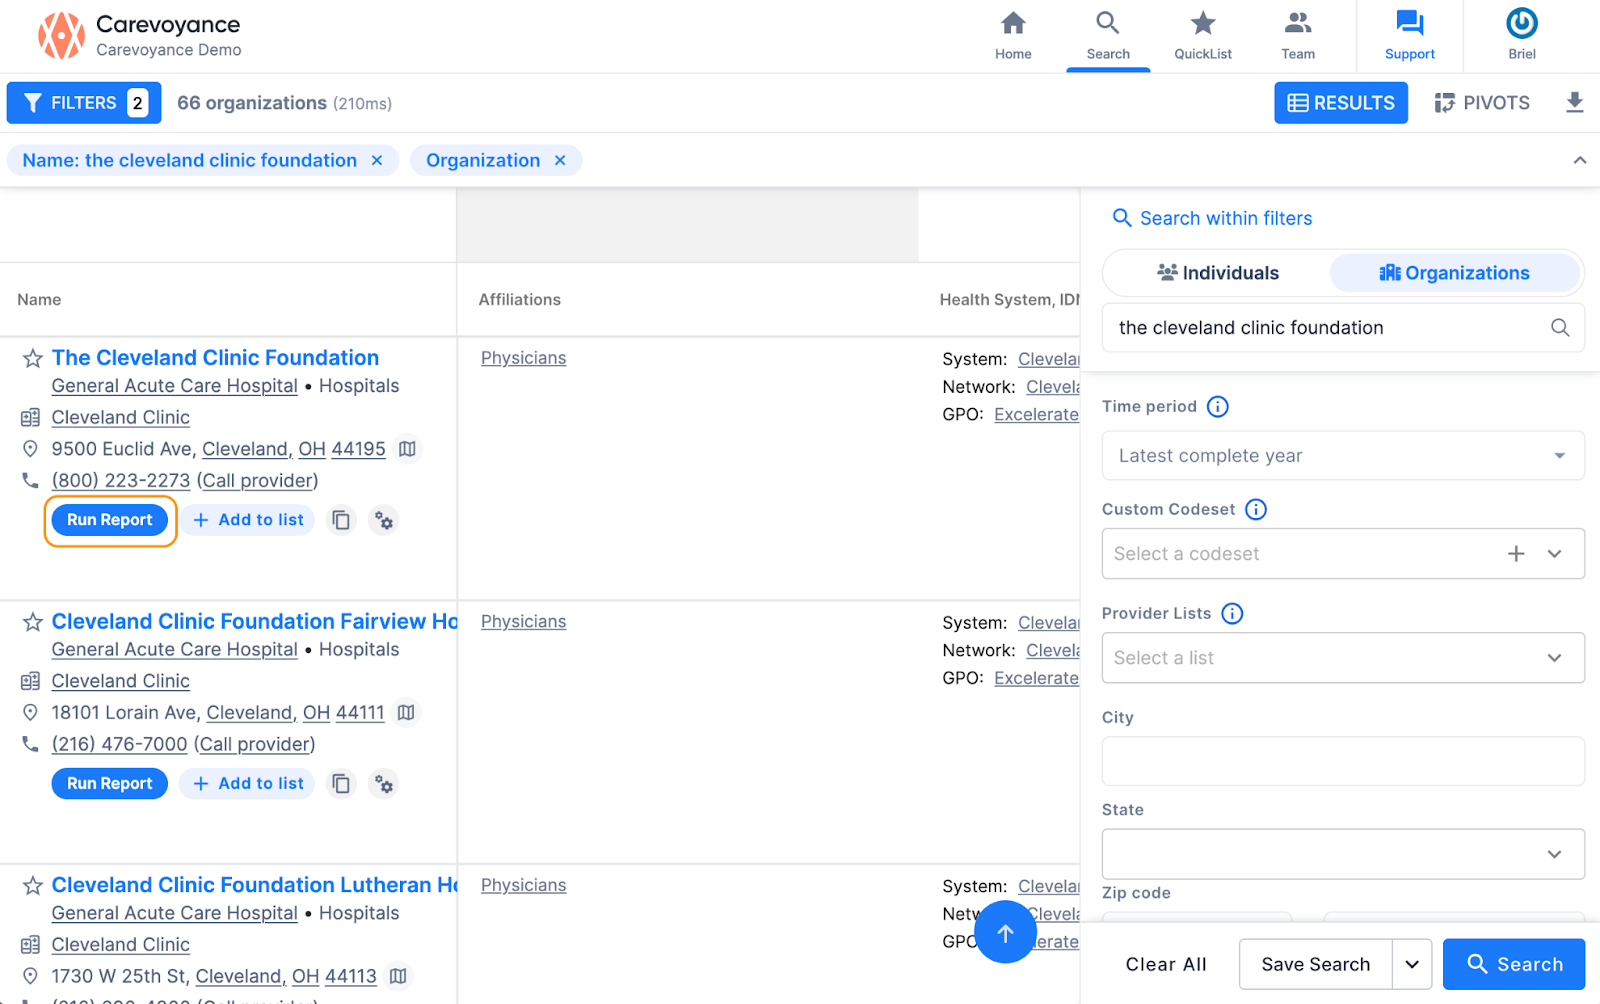Click the magnifier icon in name field
This screenshot has height=1004, width=1600.
coord(1560,328)
